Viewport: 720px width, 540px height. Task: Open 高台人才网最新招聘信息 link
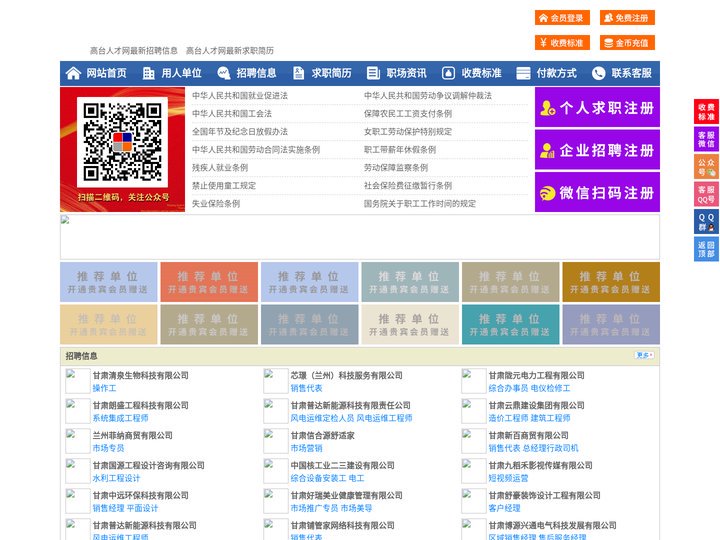pyautogui.click(x=134, y=51)
